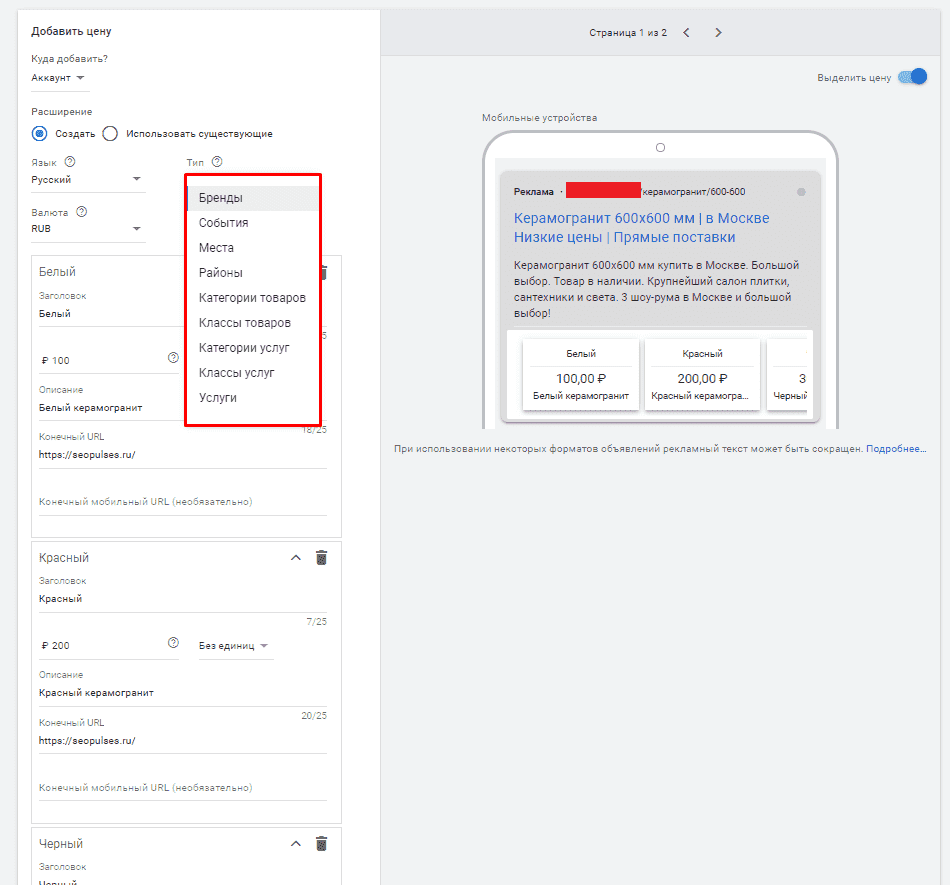The image size is (950, 885).
Task: Delete the Красный price item
Action: coord(322,557)
